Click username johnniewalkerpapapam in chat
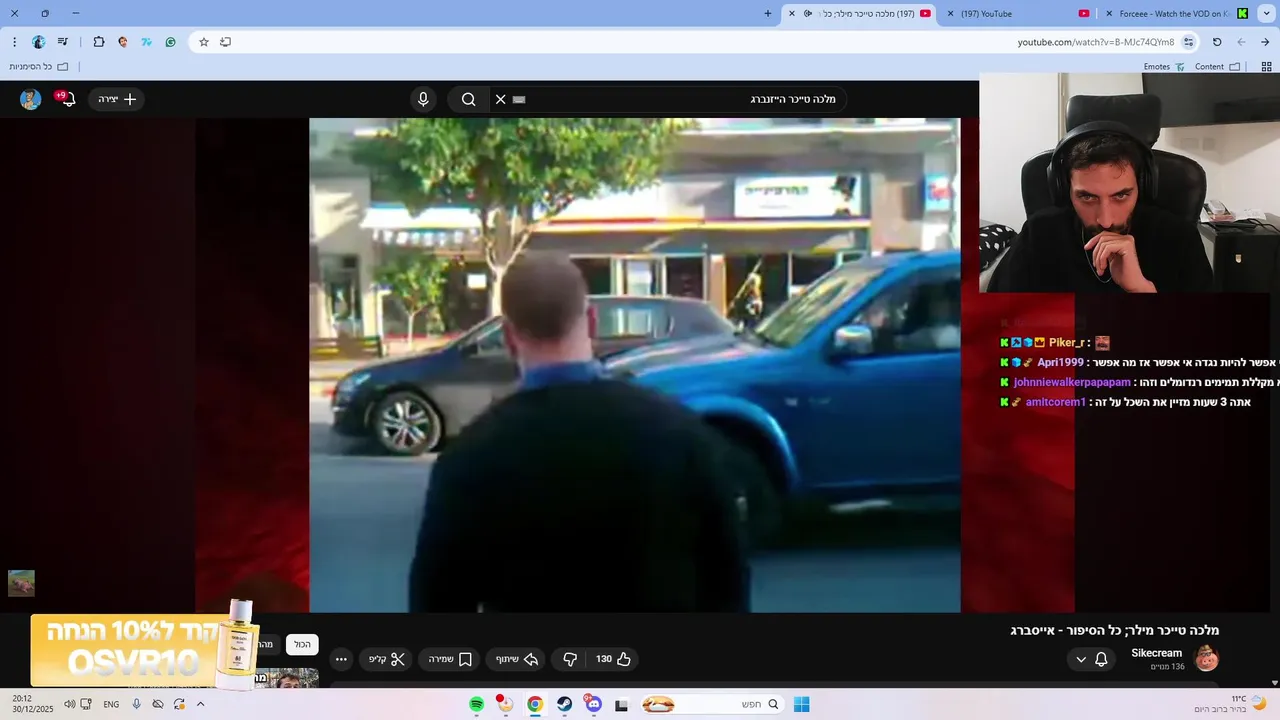Screen dimensions: 1280x720 coord(1072,382)
